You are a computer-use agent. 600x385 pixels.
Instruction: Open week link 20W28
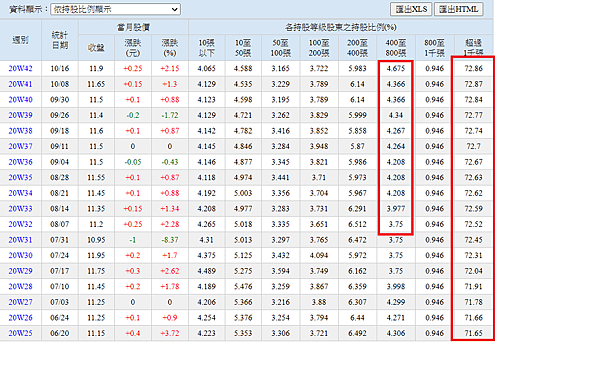click(21, 287)
